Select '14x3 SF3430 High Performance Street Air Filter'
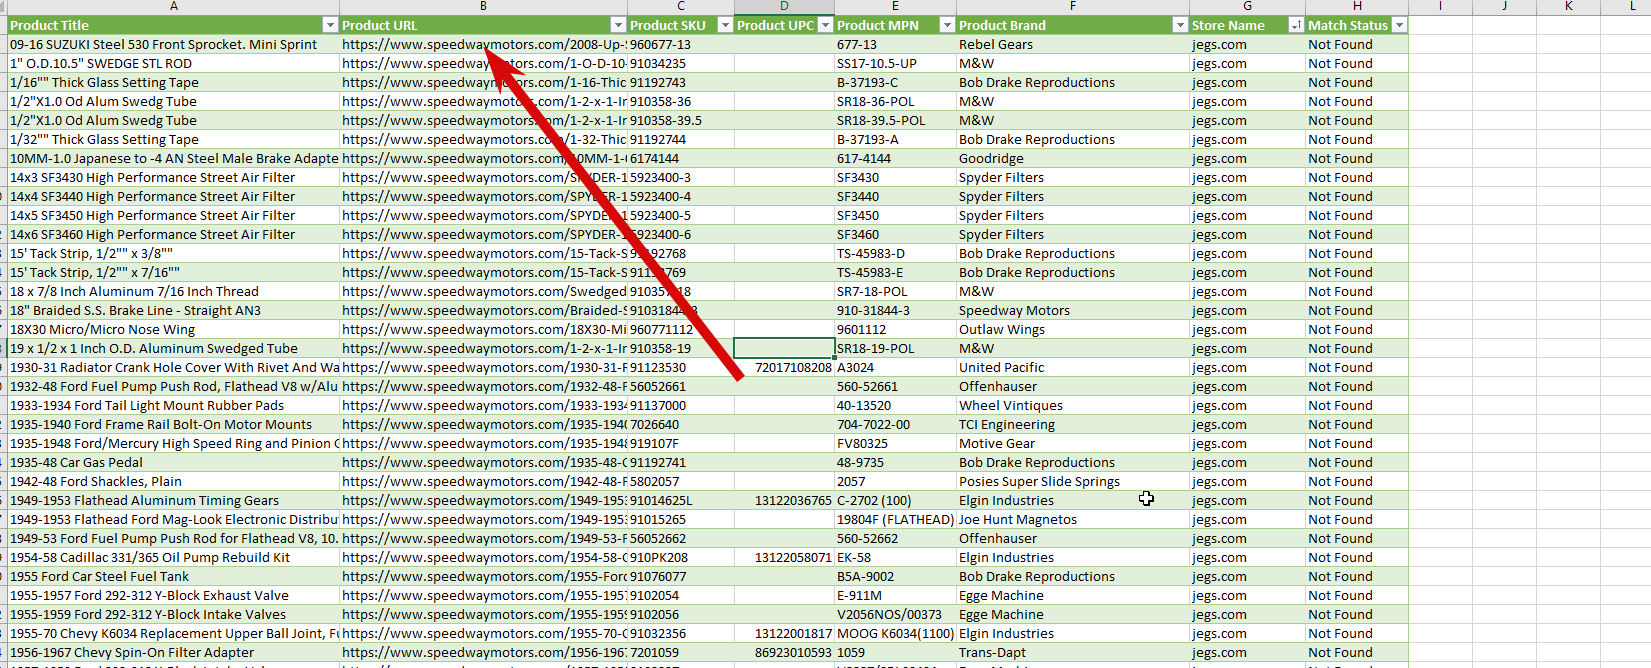Screen dimensions: 1651x668 pos(173,177)
